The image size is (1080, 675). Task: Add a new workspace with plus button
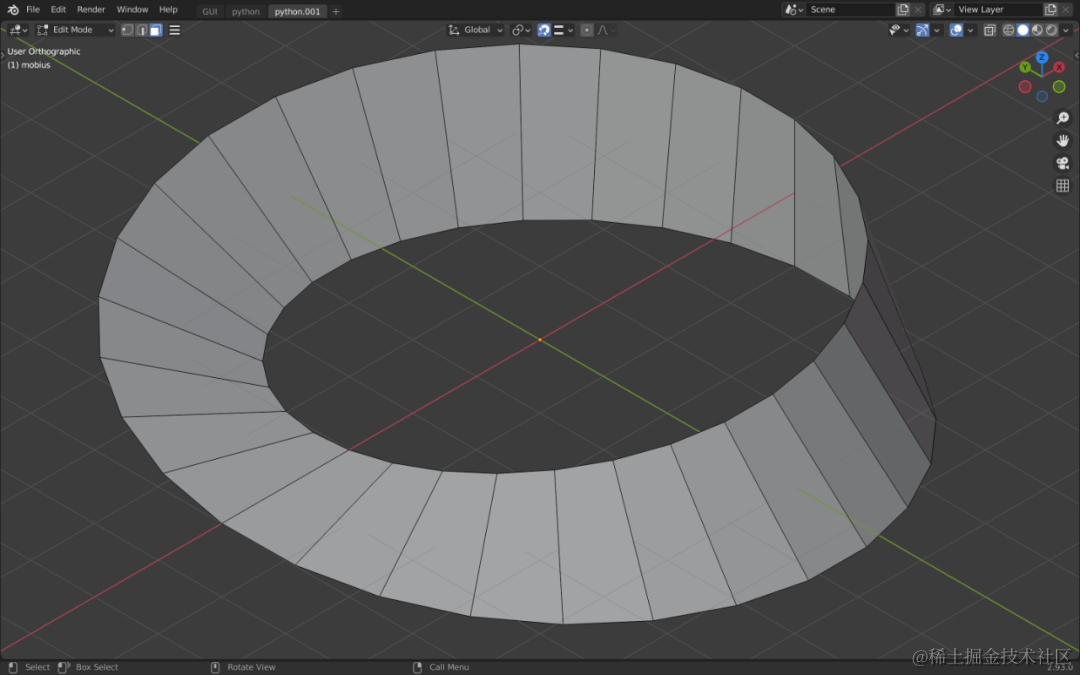tap(336, 11)
